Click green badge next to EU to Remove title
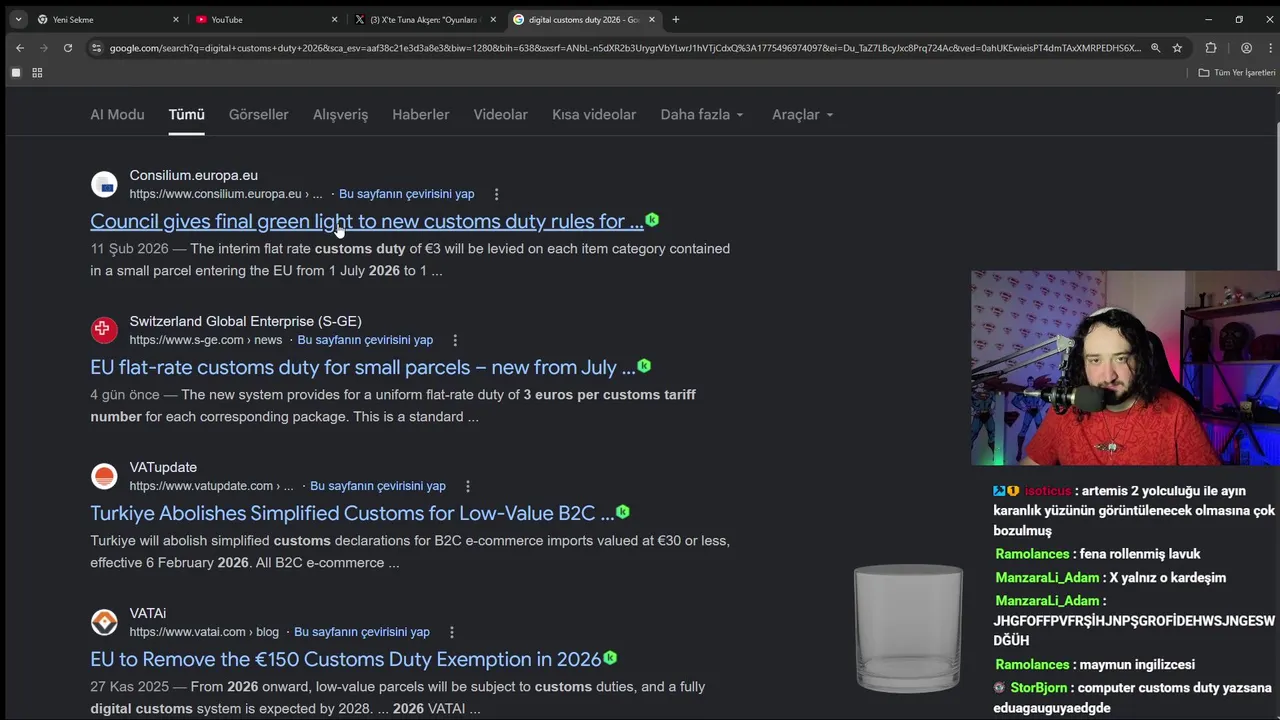Viewport: 1280px width, 720px height. (610, 658)
